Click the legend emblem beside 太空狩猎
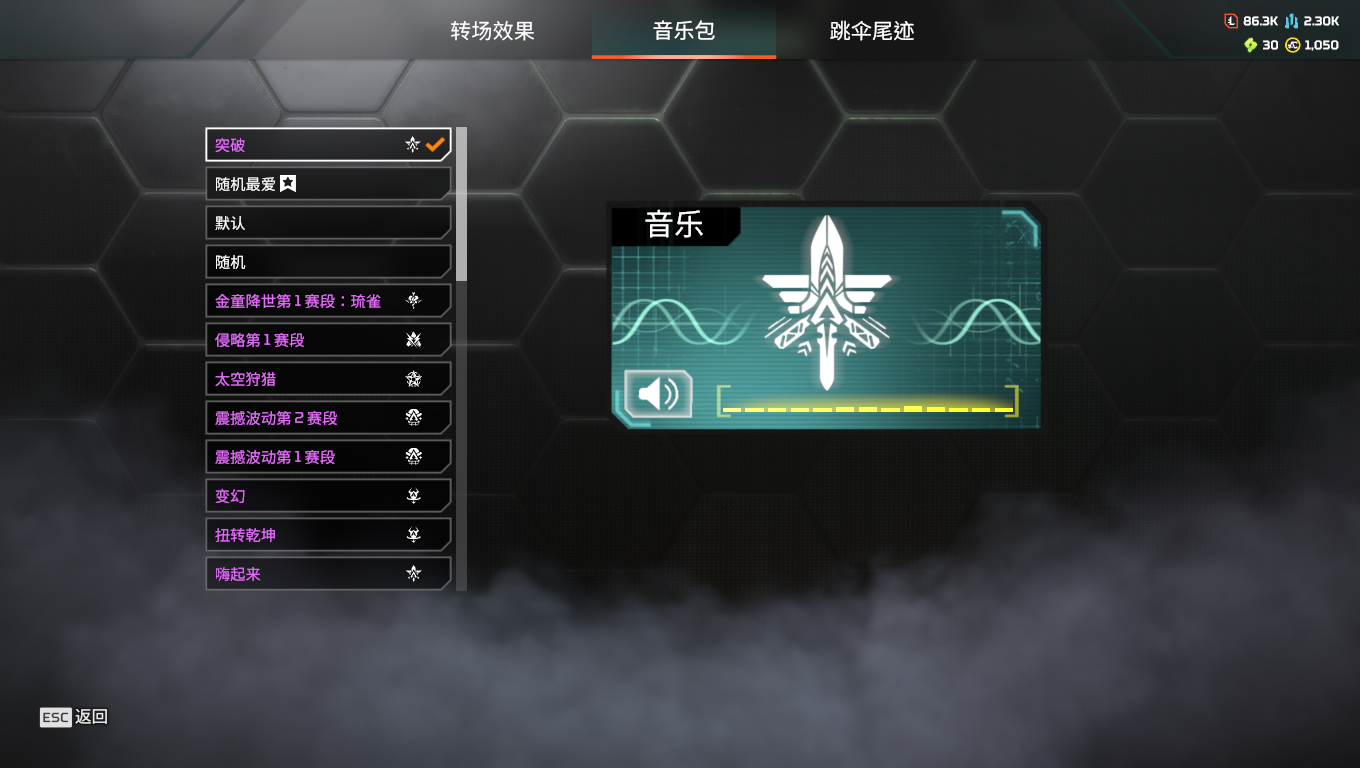1360x768 pixels. [413, 379]
